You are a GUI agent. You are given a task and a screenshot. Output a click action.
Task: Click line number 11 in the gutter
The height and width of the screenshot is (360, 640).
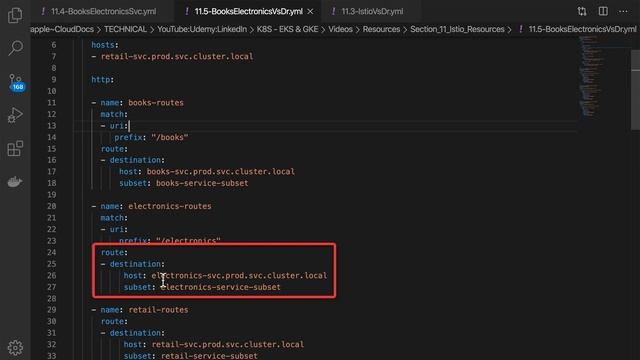click(51, 103)
